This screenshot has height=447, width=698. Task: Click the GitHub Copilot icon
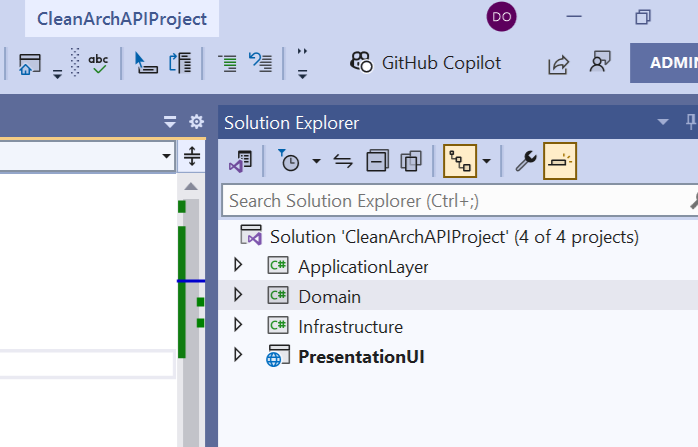tap(361, 62)
